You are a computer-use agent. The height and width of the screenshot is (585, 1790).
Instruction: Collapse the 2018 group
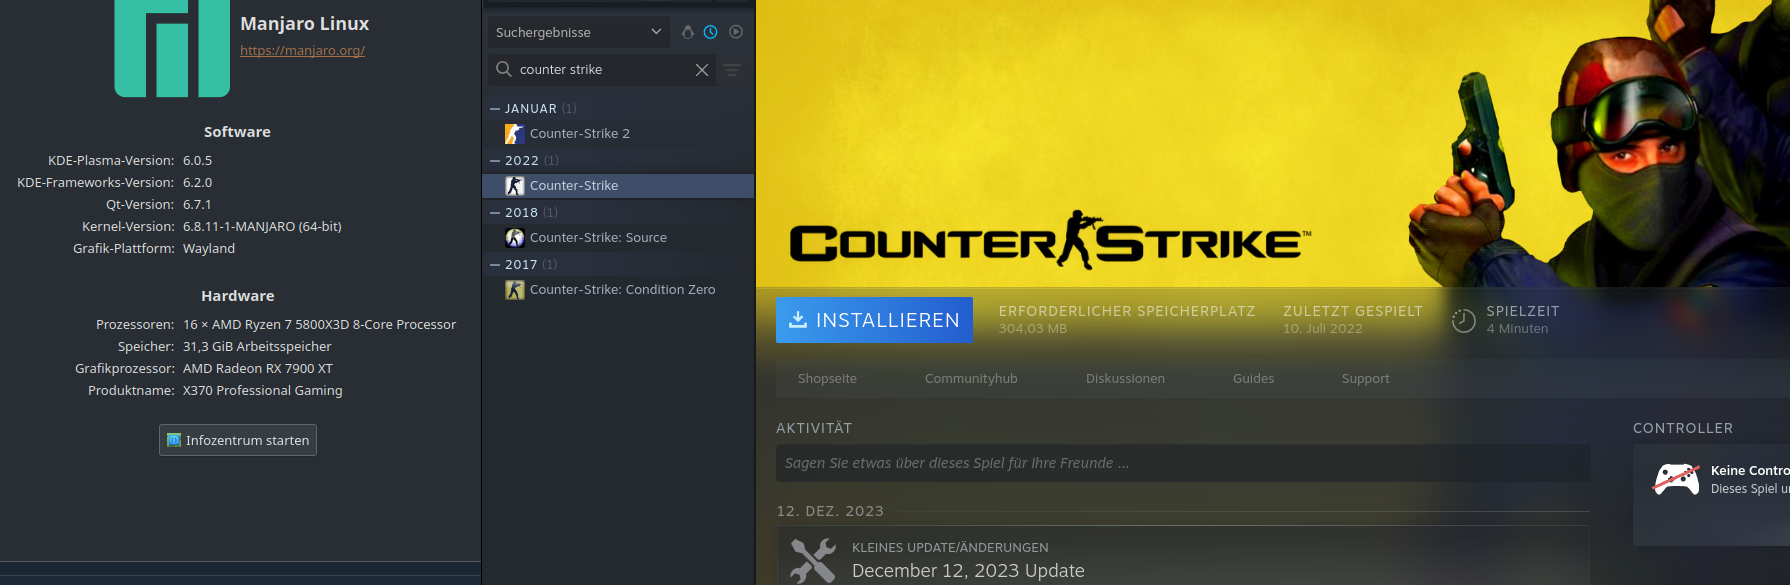coord(494,213)
